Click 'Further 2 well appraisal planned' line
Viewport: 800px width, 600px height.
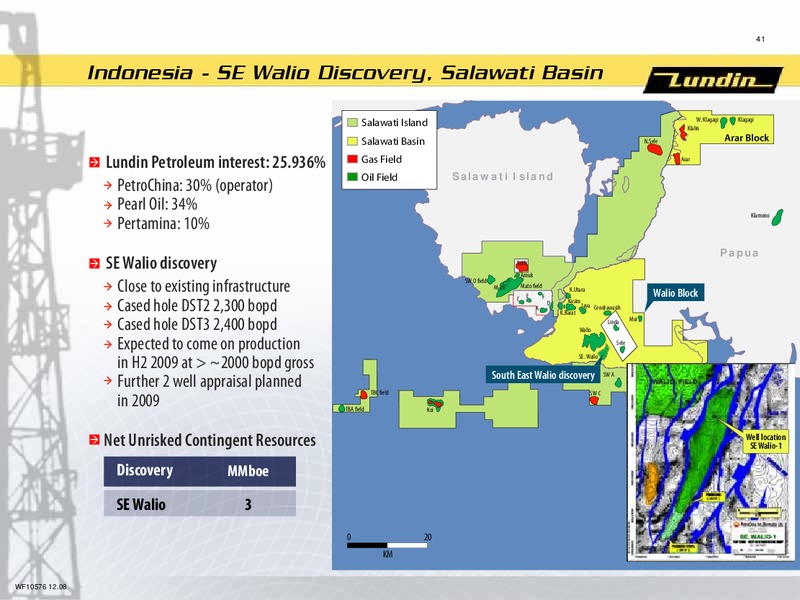[209, 382]
